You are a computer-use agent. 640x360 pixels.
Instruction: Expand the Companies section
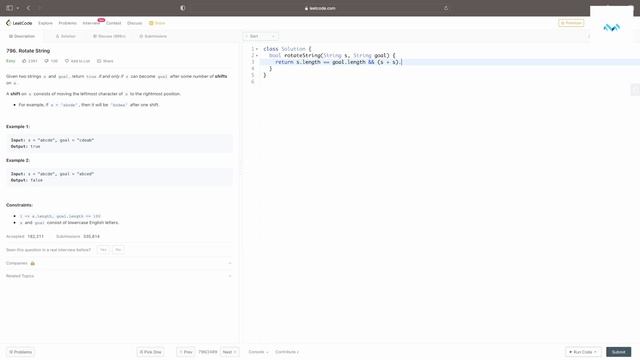[119, 263]
